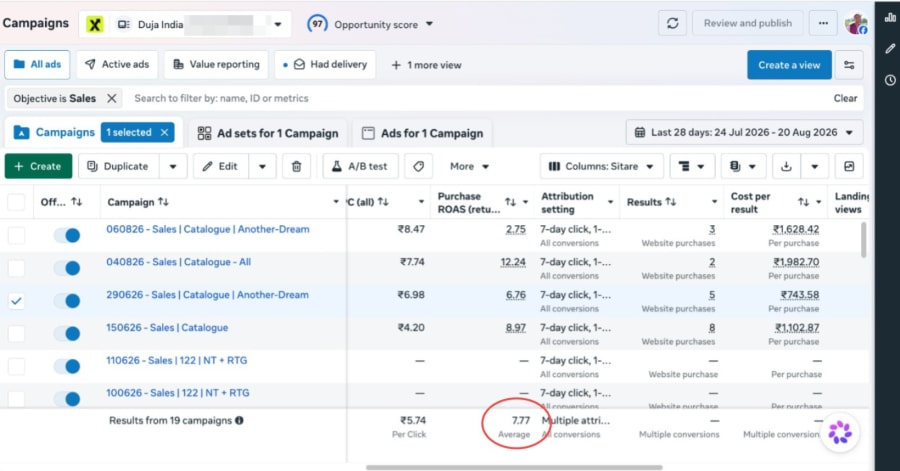Open the profile avatar menu
Screen dimensions: 900x471
click(x=856, y=24)
